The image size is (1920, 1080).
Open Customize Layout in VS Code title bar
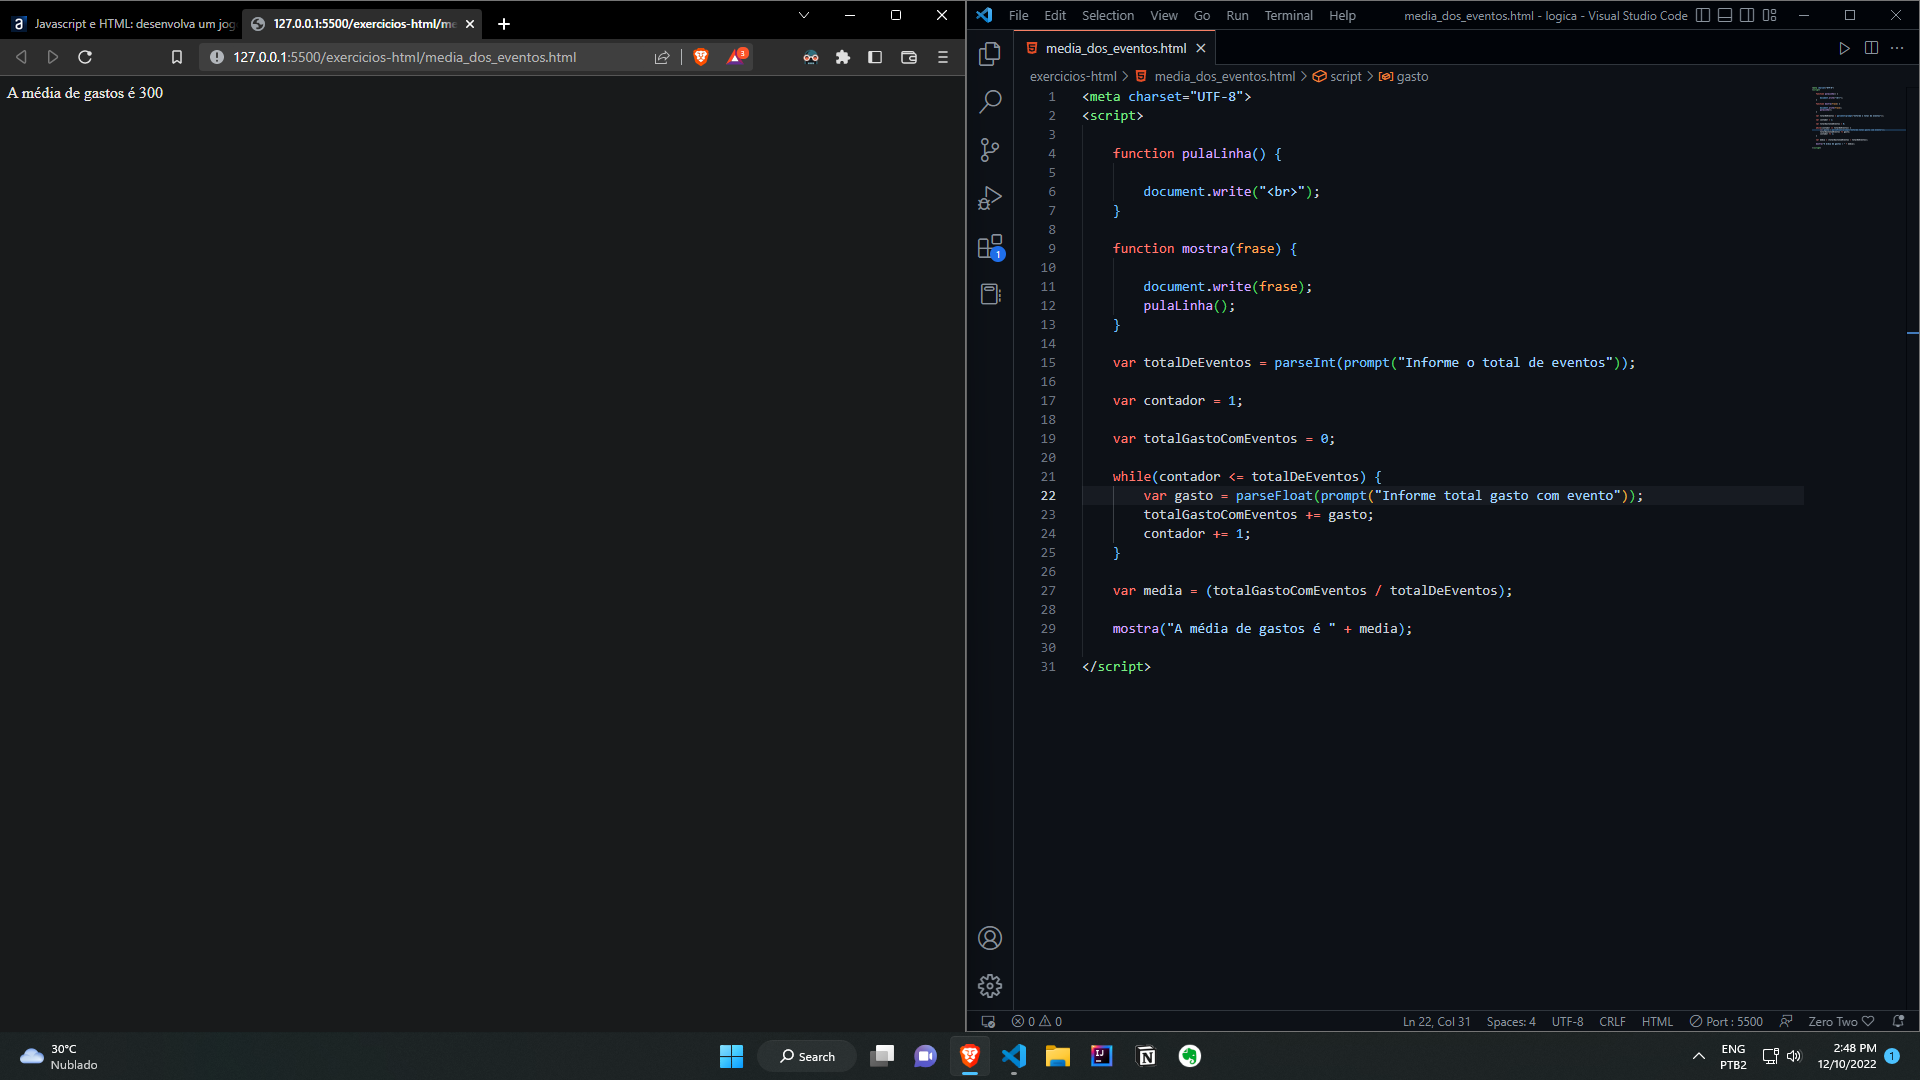pos(1770,15)
